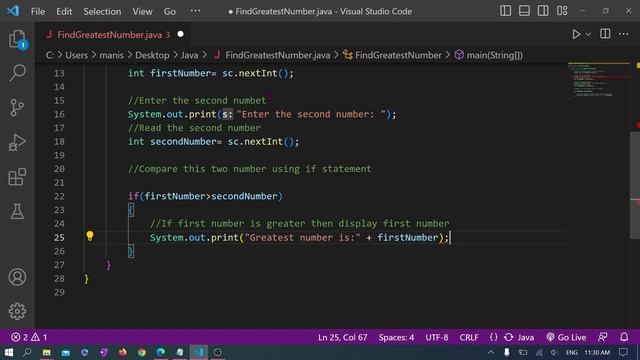Click the C: drive breadcrumb
The width and height of the screenshot is (640, 360).
click(49, 55)
